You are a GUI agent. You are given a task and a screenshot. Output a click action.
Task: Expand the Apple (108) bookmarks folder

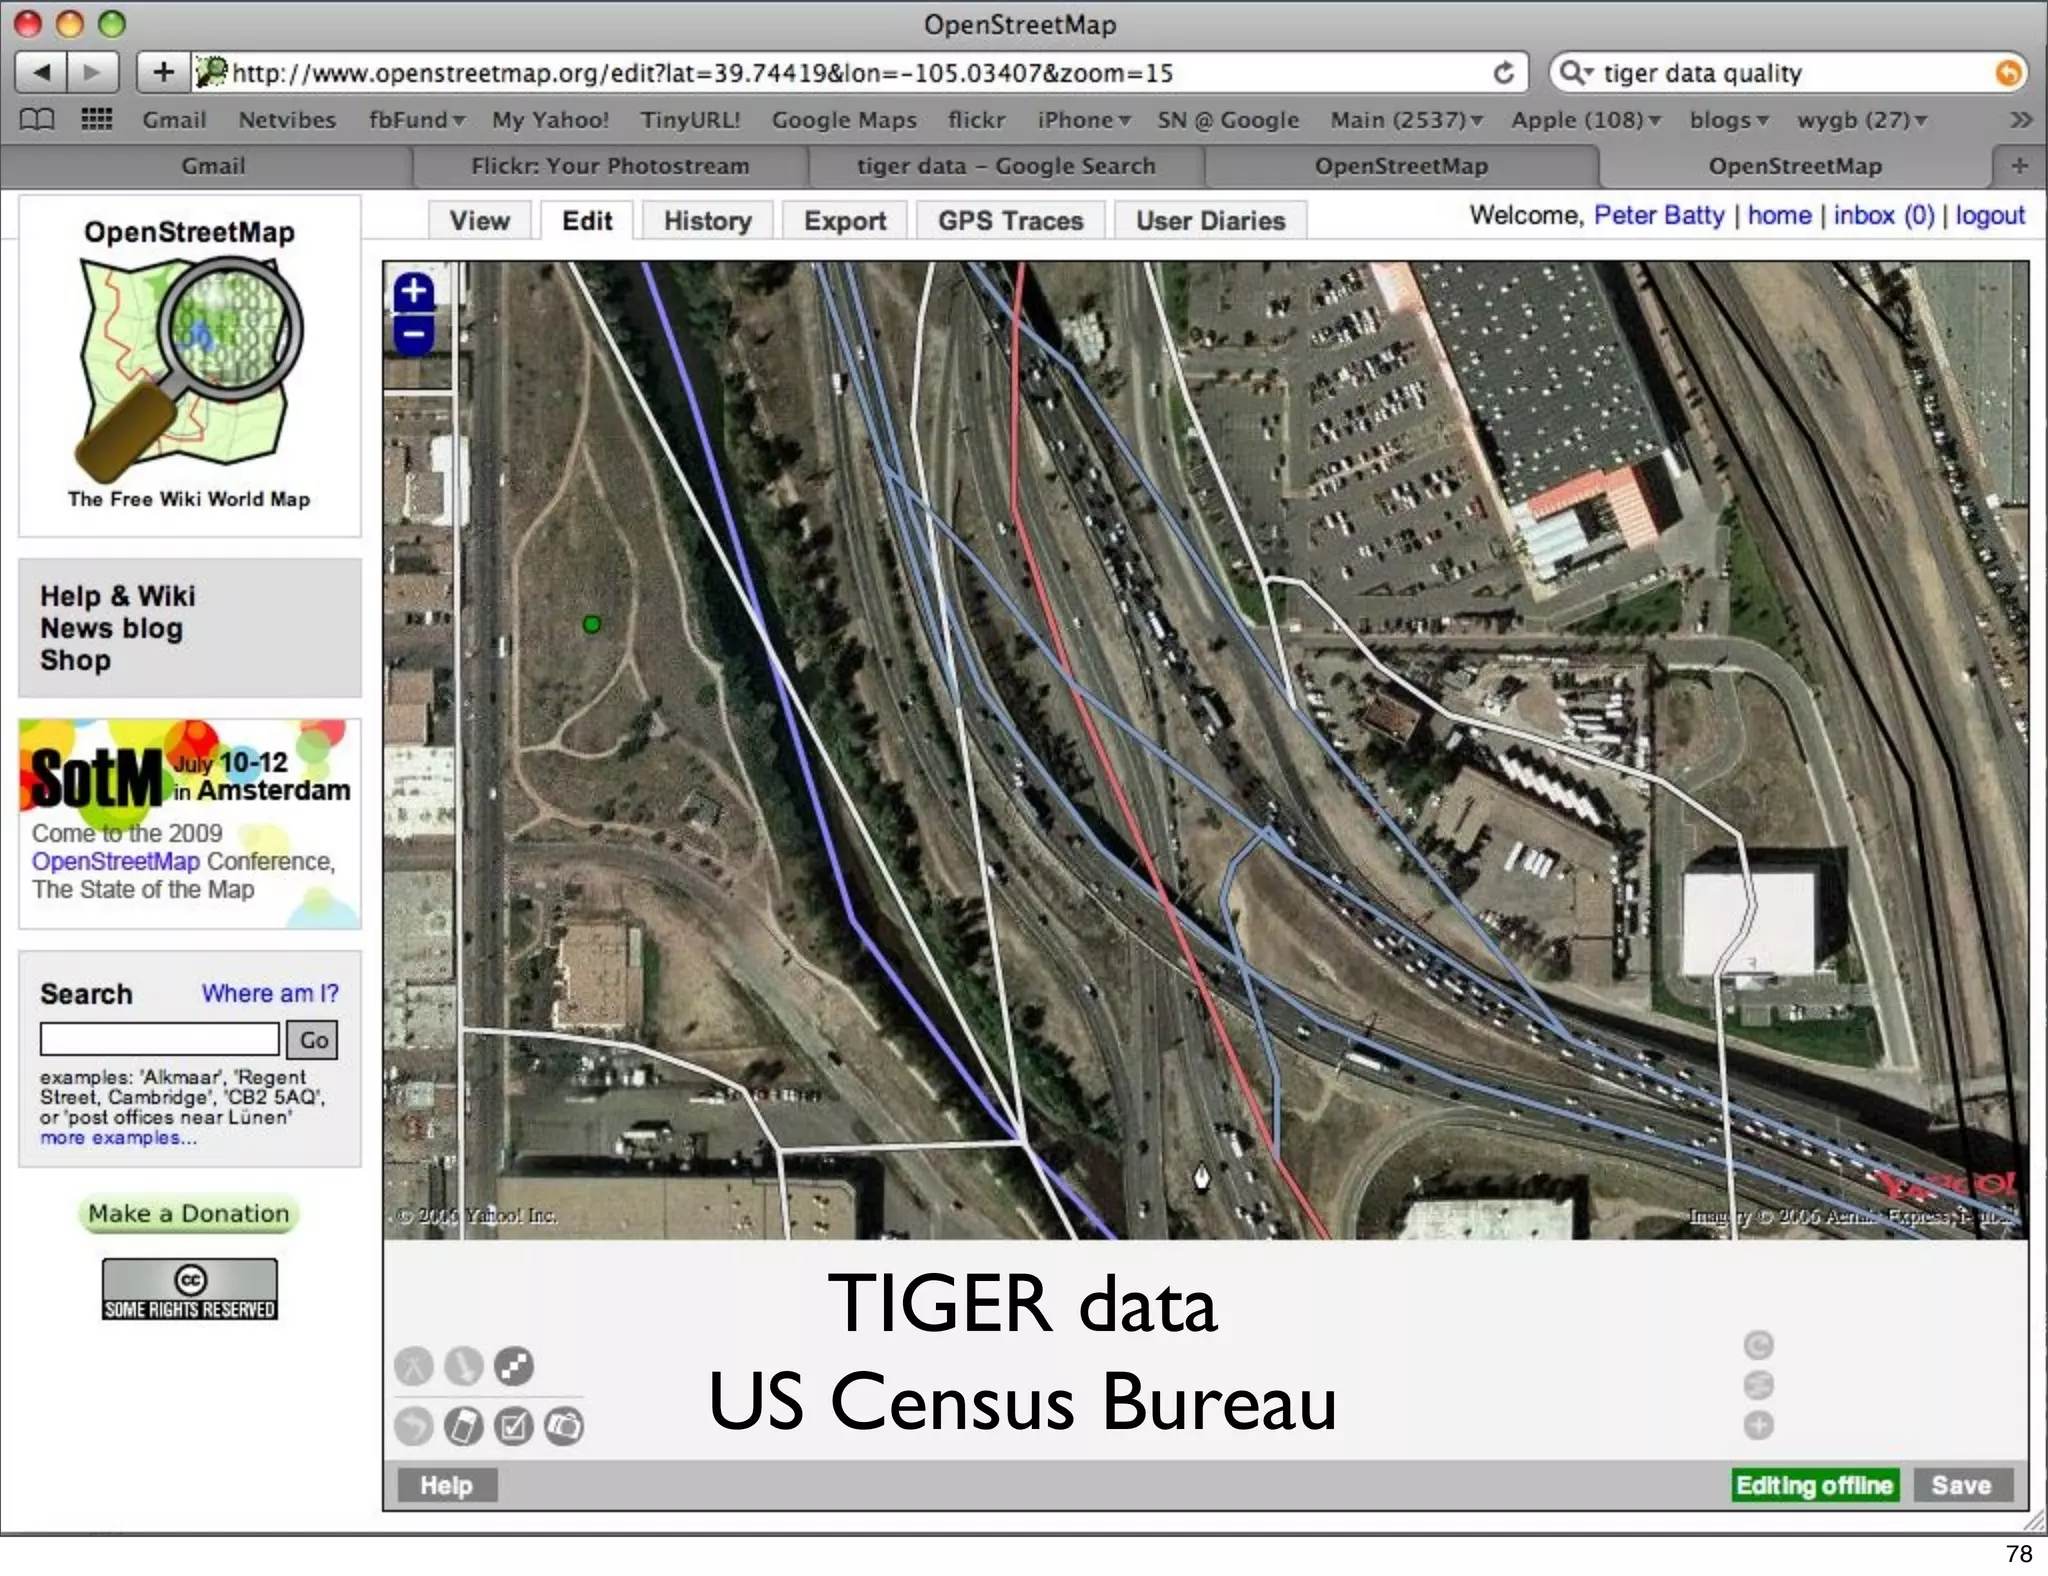(1586, 120)
